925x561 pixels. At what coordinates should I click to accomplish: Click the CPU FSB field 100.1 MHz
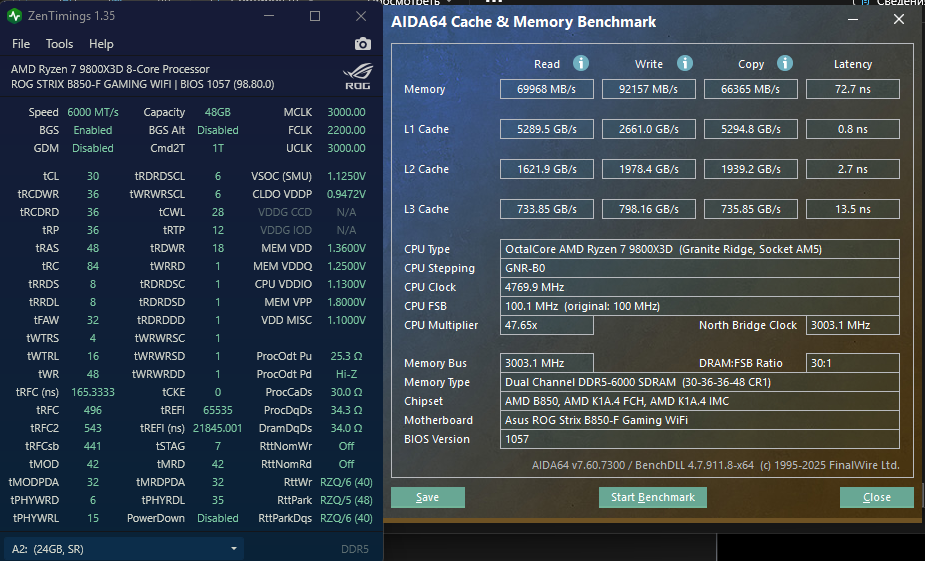tap(700, 306)
